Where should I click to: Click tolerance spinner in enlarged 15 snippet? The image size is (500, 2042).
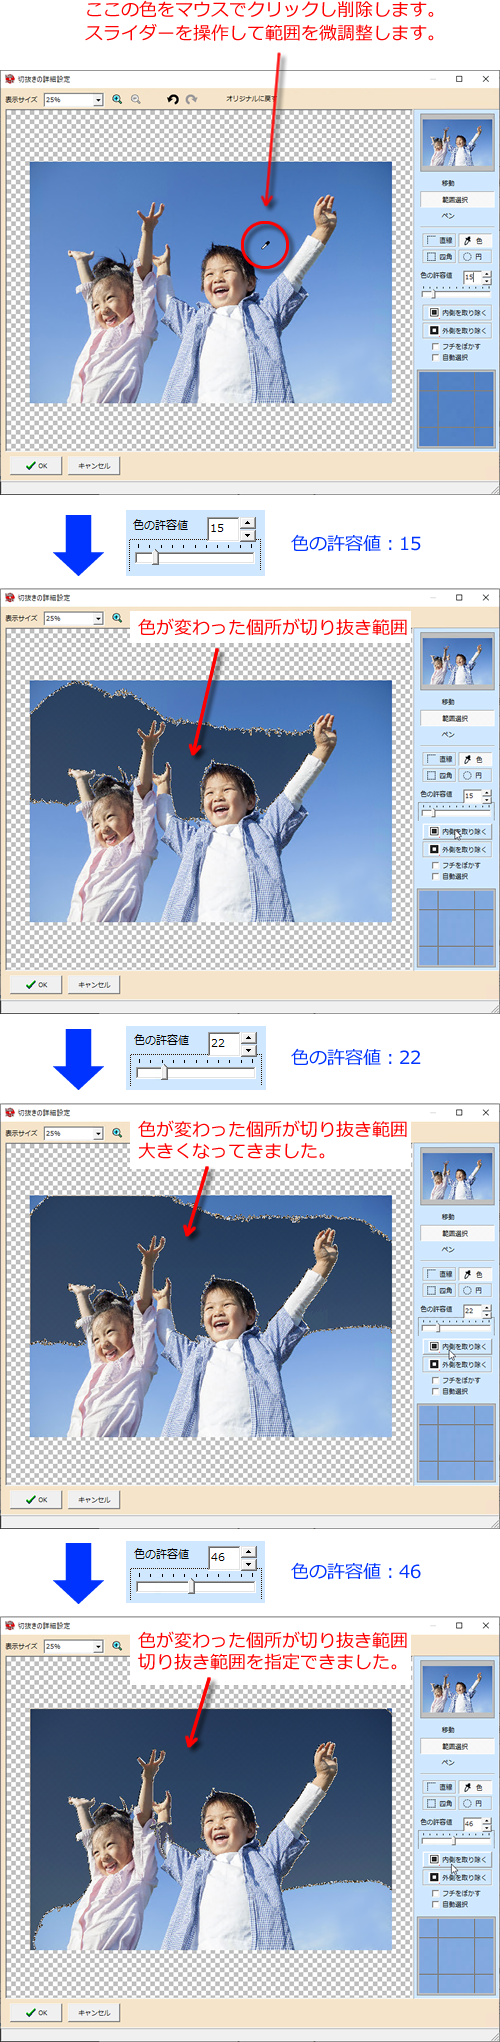point(248,528)
